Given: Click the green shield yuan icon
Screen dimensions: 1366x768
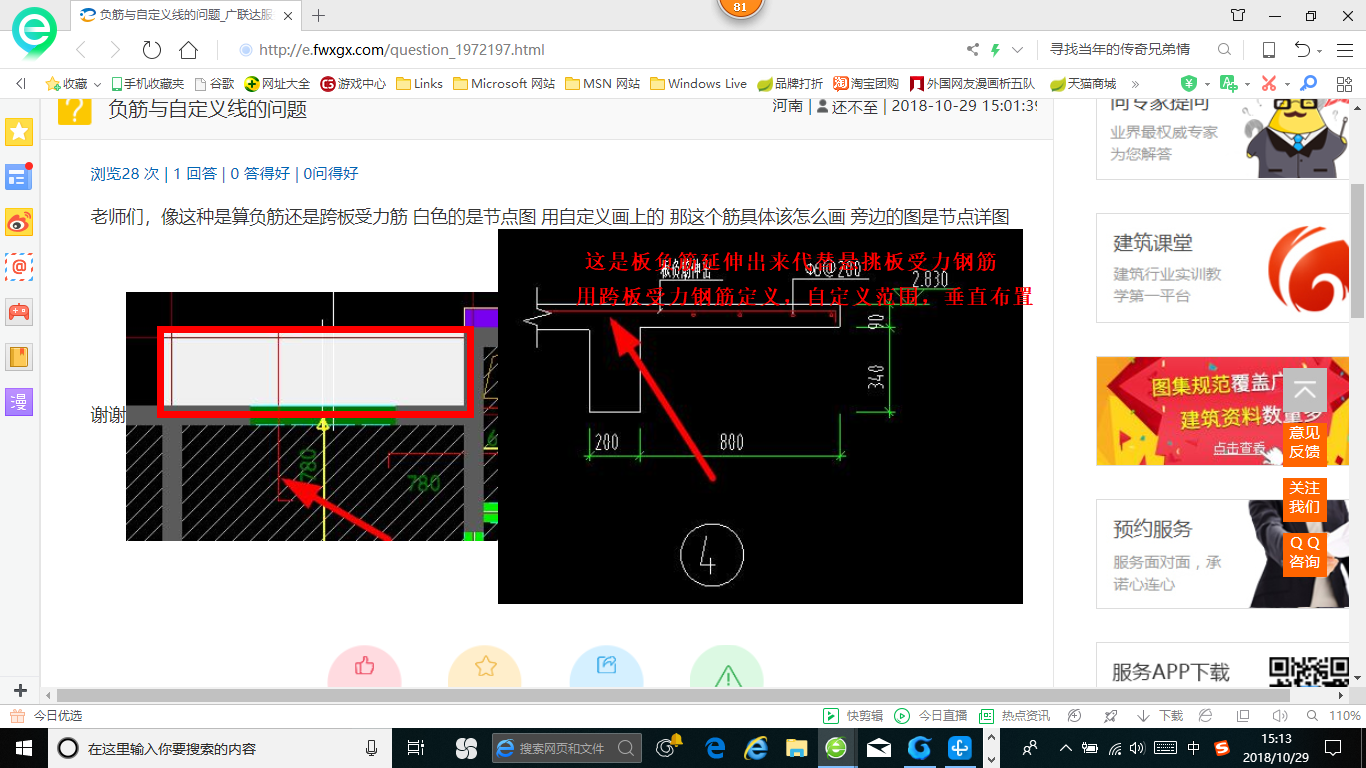Looking at the screenshot, I should [x=1189, y=84].
